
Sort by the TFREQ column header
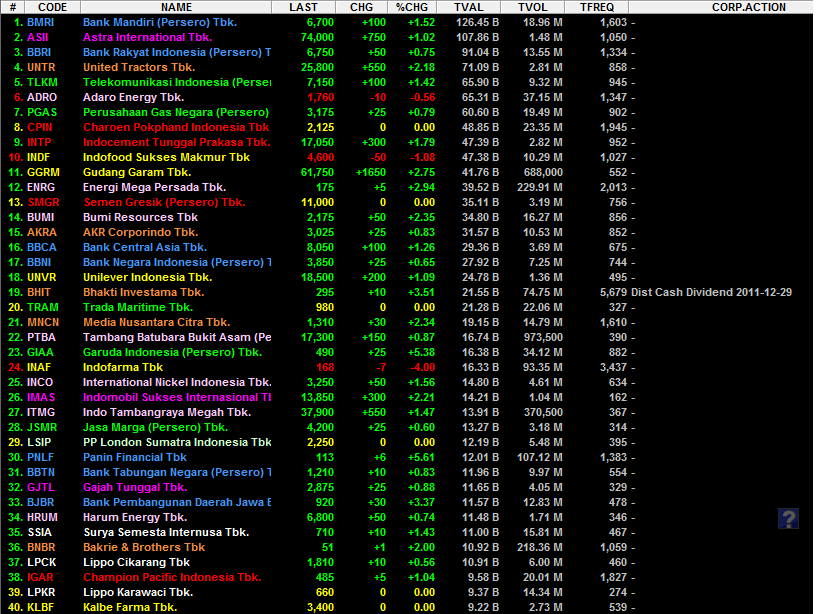pyautogui.click(x=597, y=7)
